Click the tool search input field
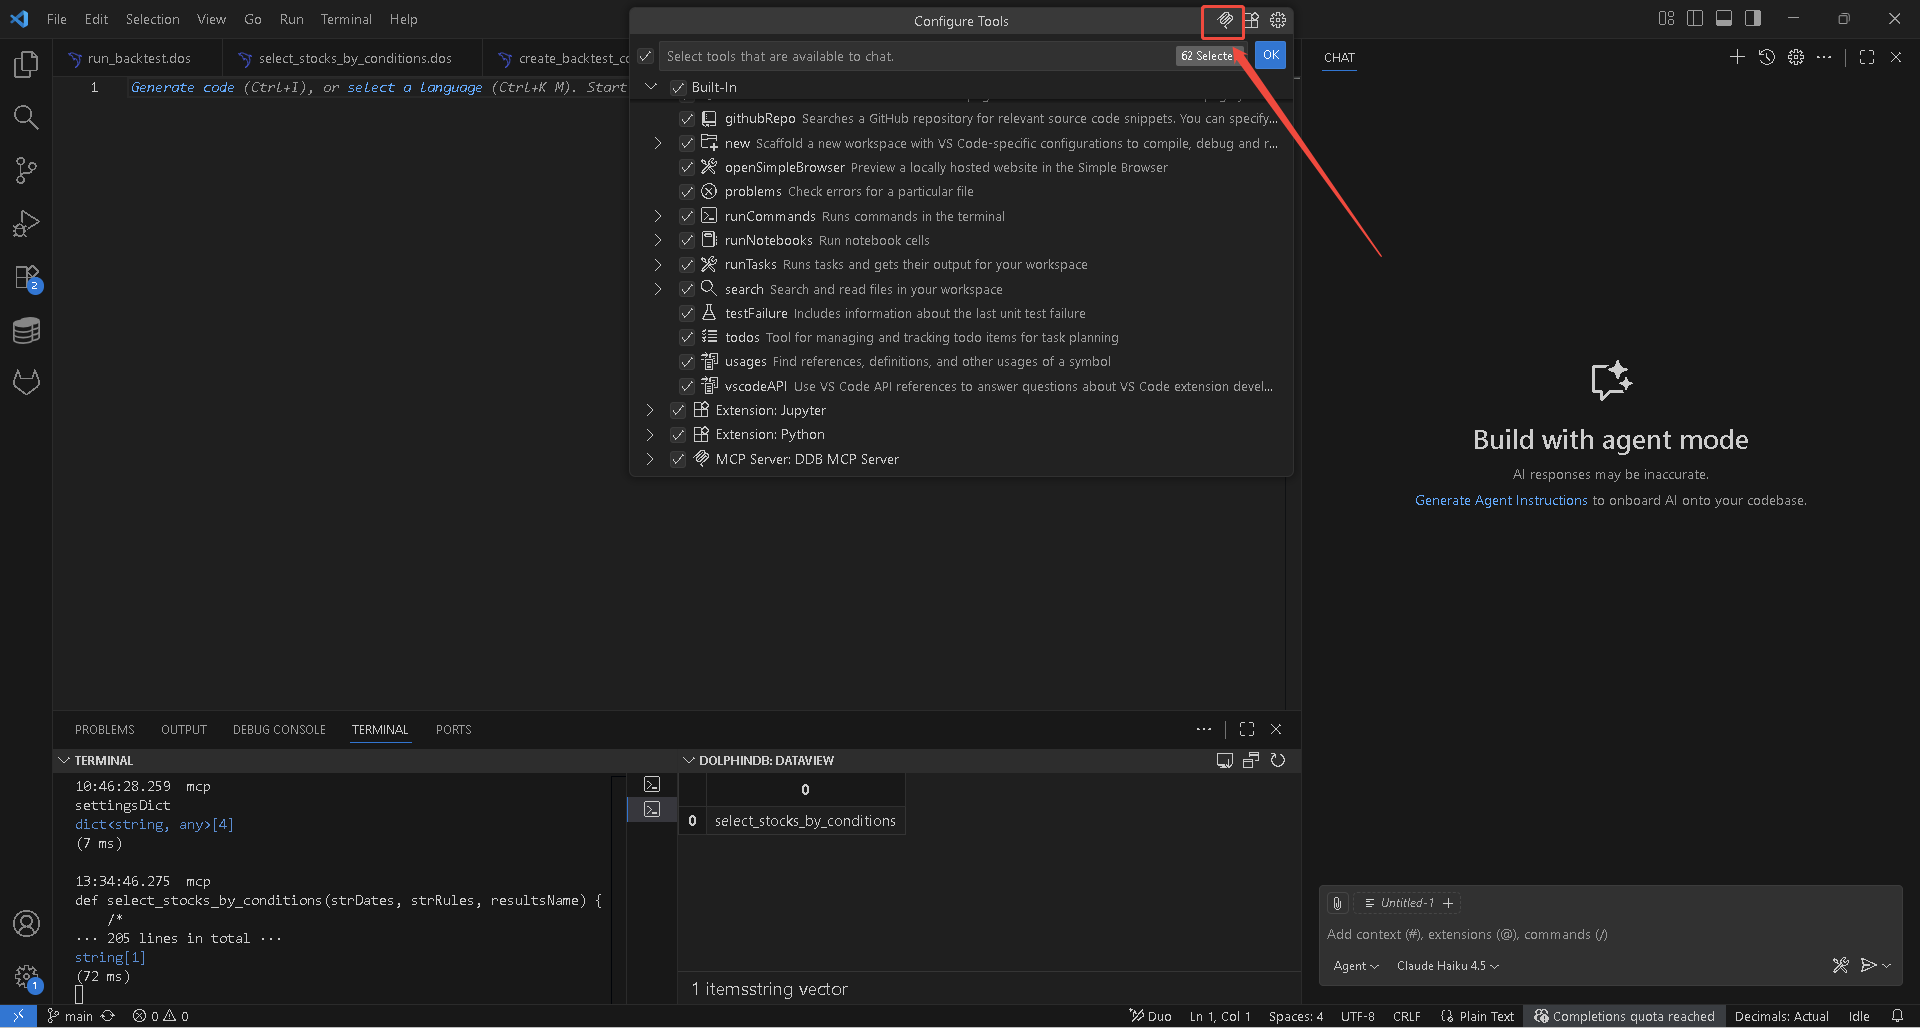The image size is (1920, 1028). (x=915, y=57)
